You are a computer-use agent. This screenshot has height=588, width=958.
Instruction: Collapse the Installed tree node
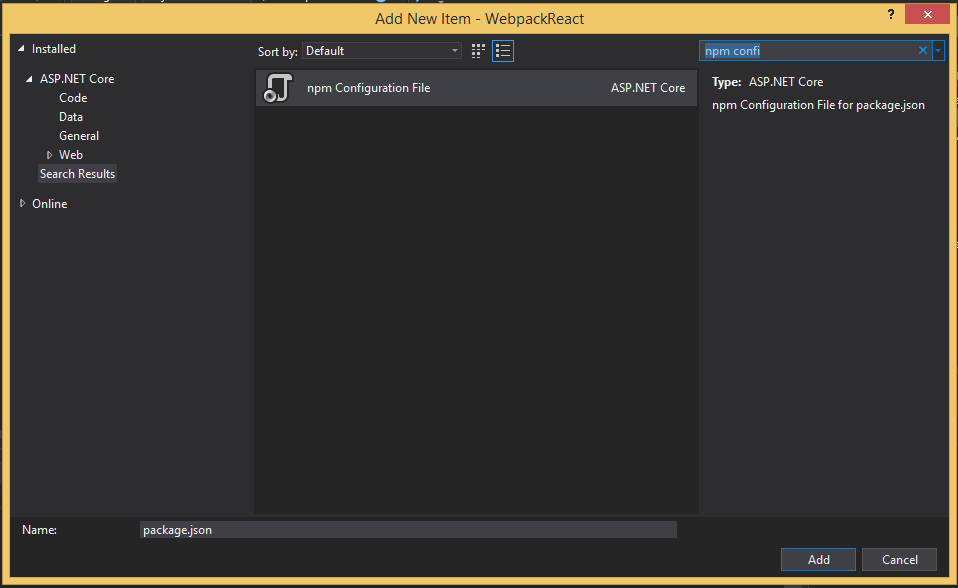21,48
